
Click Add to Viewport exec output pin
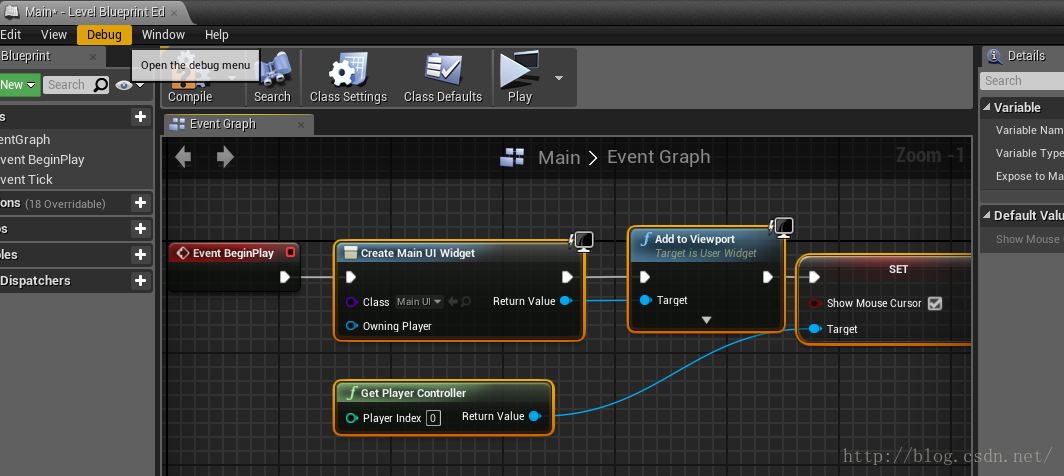click(x=767, y=277)
